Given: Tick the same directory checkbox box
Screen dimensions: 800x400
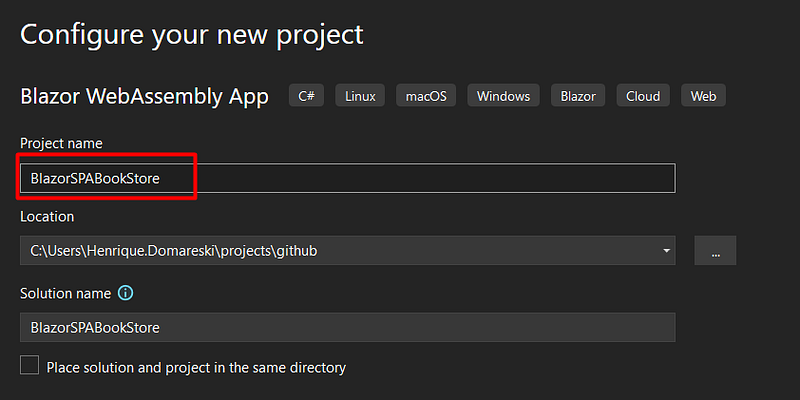Looking at the screenshot, I should coord(30,366).
